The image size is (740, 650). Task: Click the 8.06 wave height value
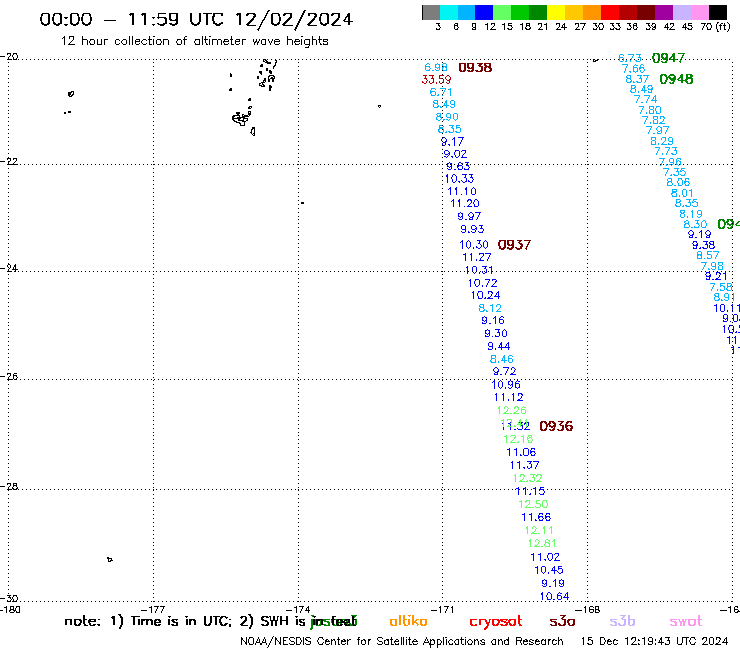(x=678, y=182)
